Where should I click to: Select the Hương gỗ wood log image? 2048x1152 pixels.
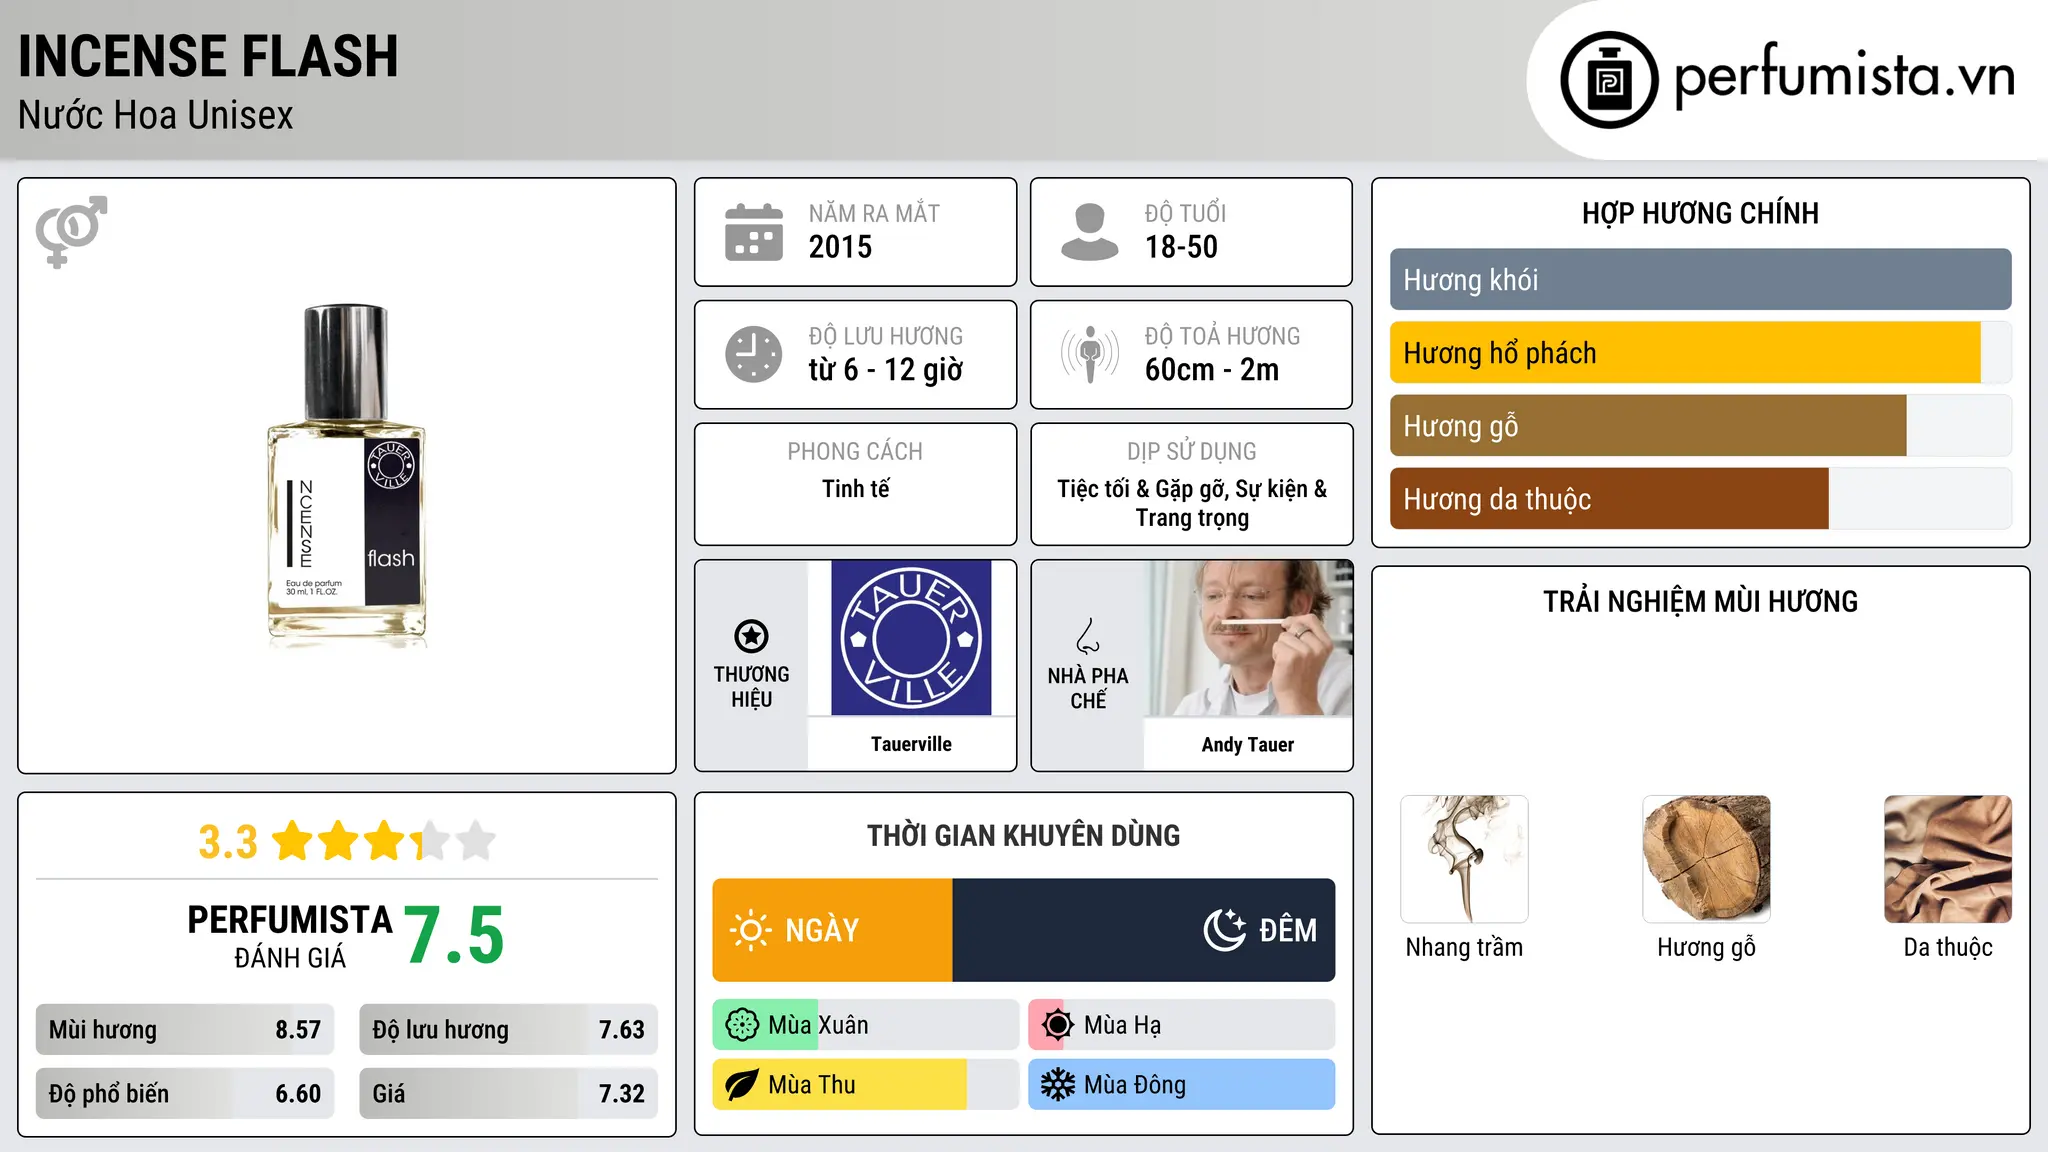point(1706,859)
